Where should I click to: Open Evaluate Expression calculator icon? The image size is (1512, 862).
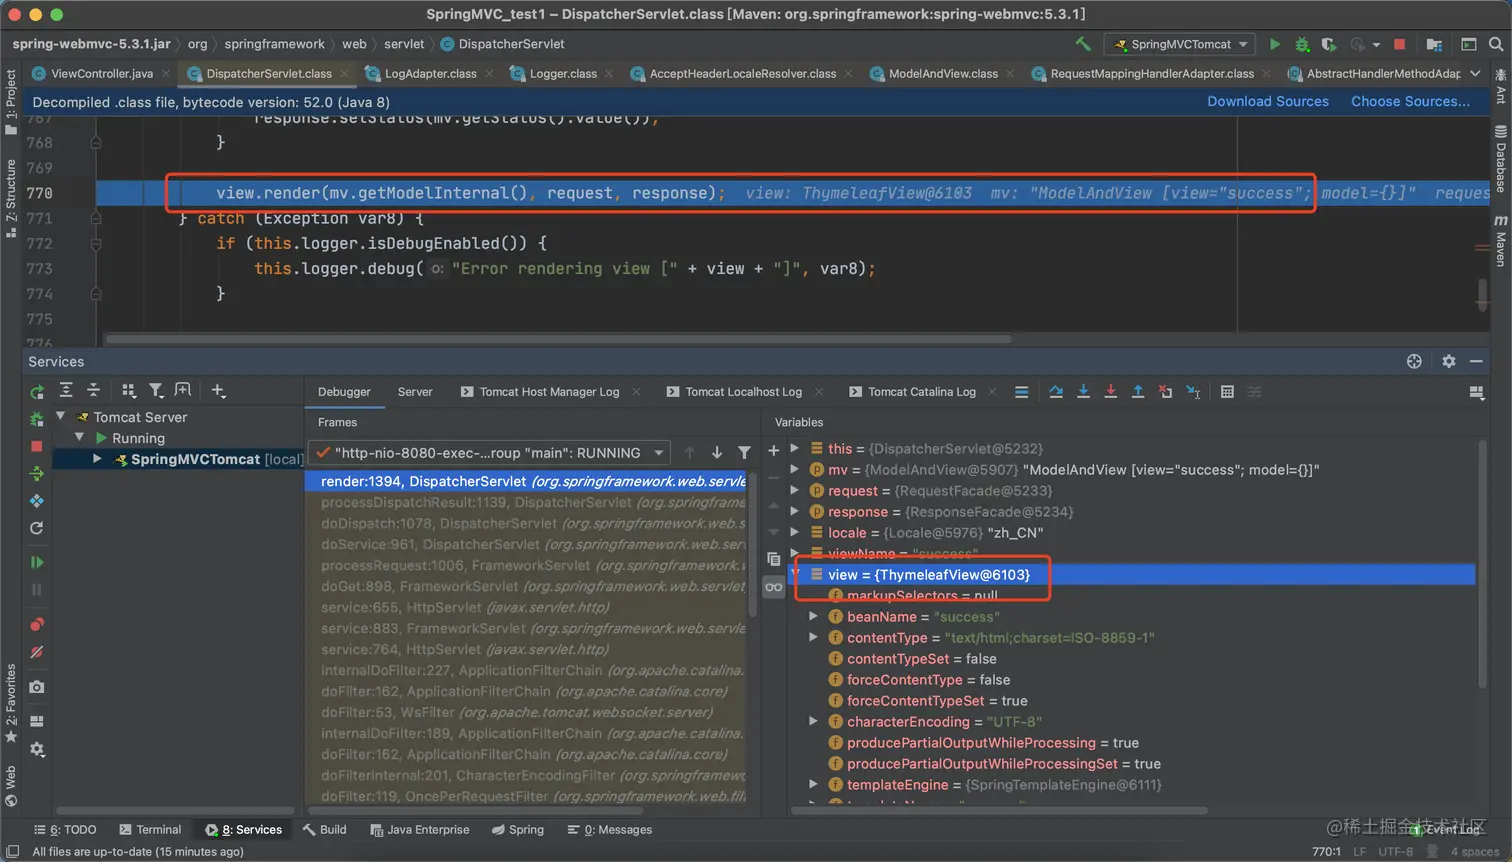tap(1227, 392)
